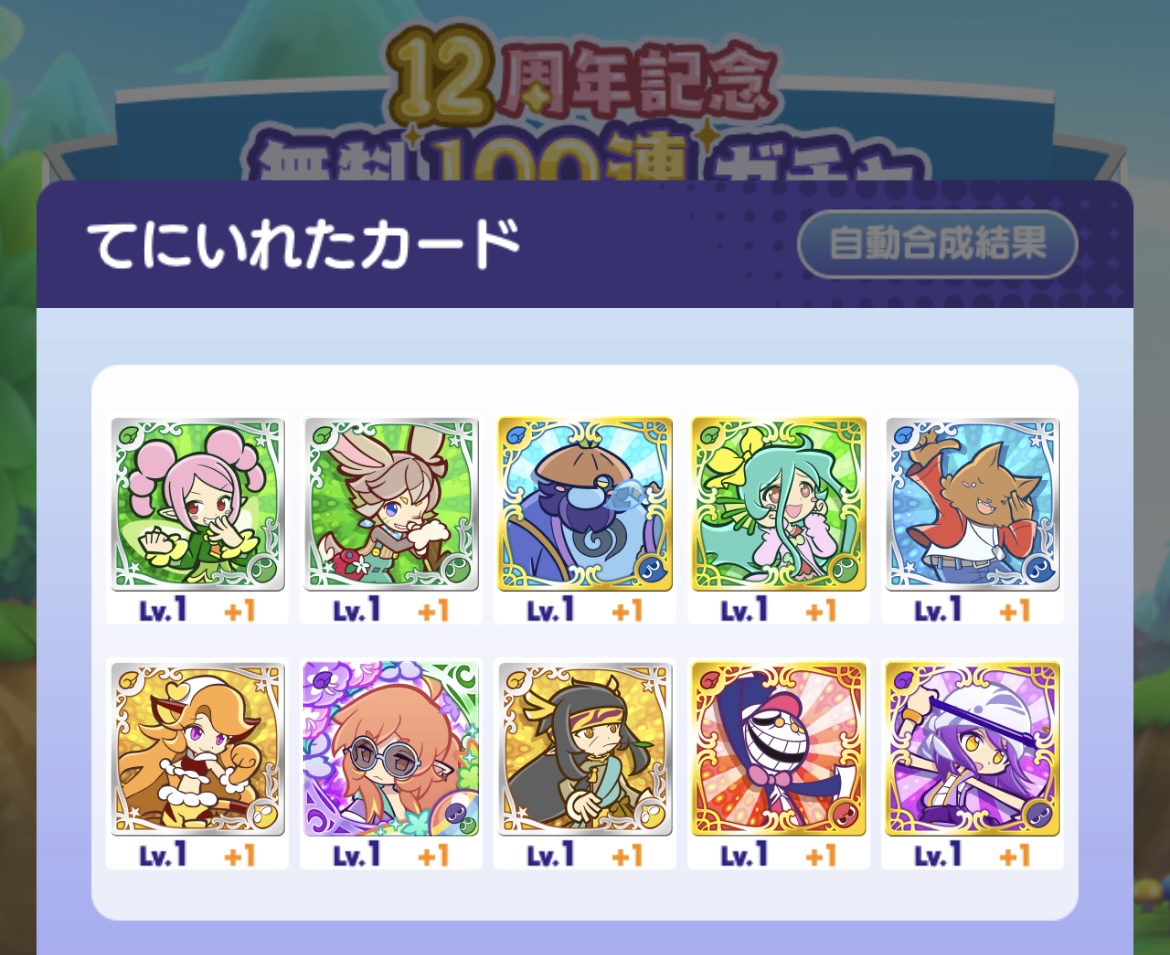Click the blue leaf attribute icon on bearded card
The height and width of the screenshot is (955, 1170).
[516, 435]
